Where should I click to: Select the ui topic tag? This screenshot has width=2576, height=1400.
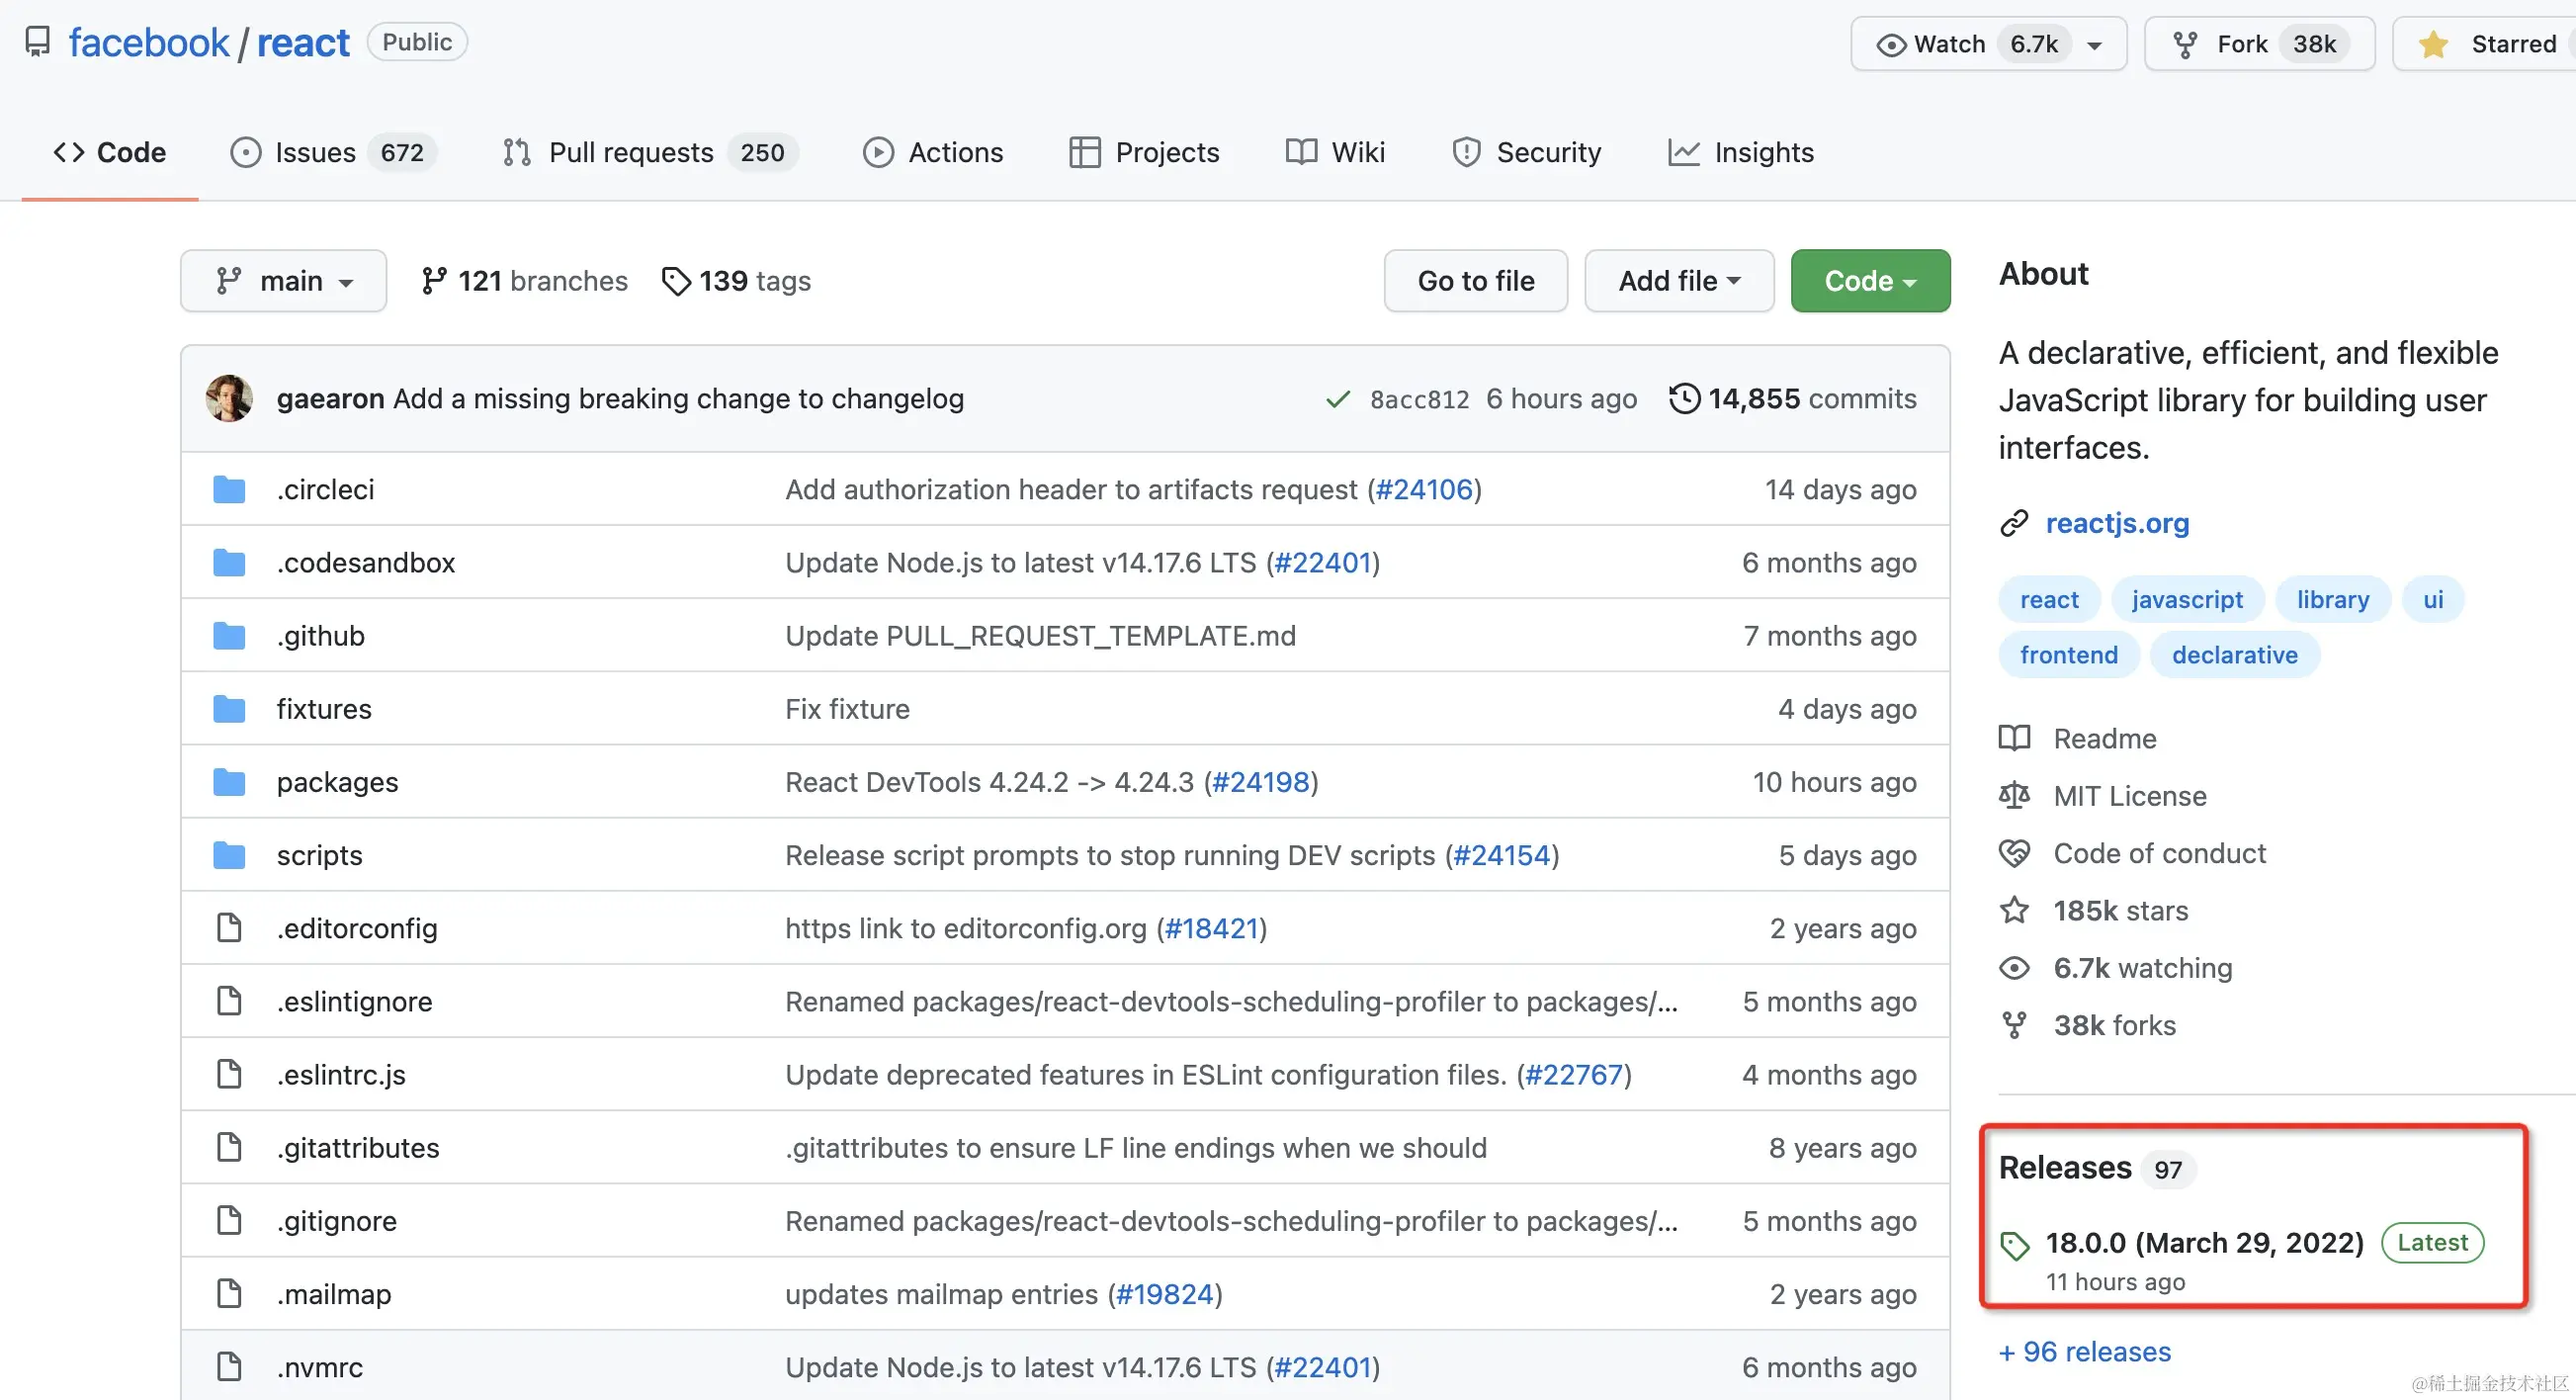point(2433,600)
